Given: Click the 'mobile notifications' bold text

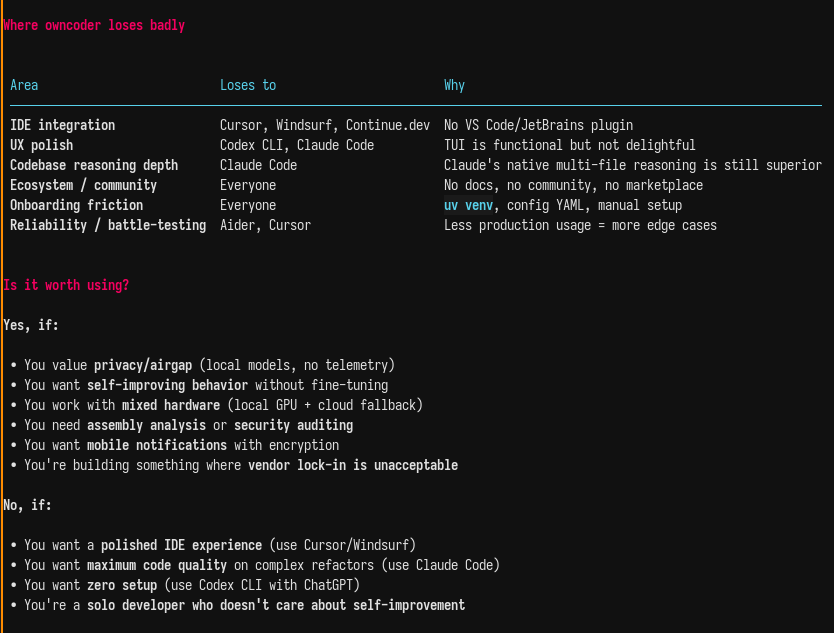Looking at the screenshot, I should (x=157, y=445).
